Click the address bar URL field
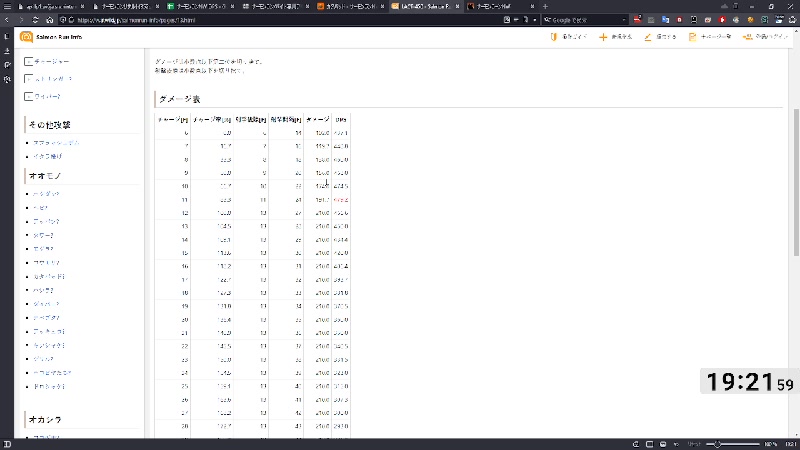800x450 pixels. point(250,19)
